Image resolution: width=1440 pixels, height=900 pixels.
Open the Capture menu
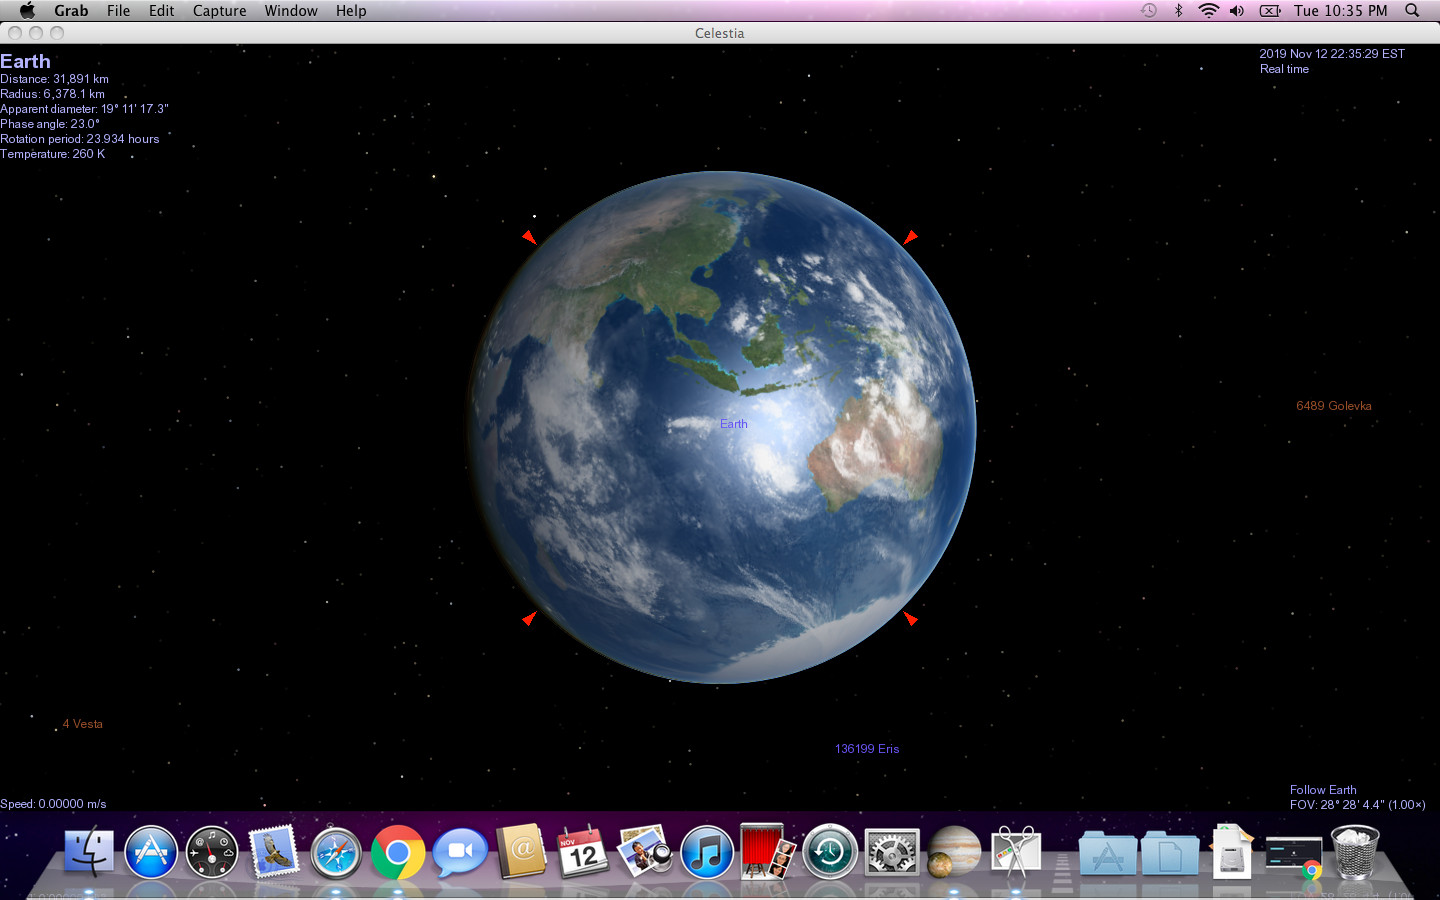[219, 11]
